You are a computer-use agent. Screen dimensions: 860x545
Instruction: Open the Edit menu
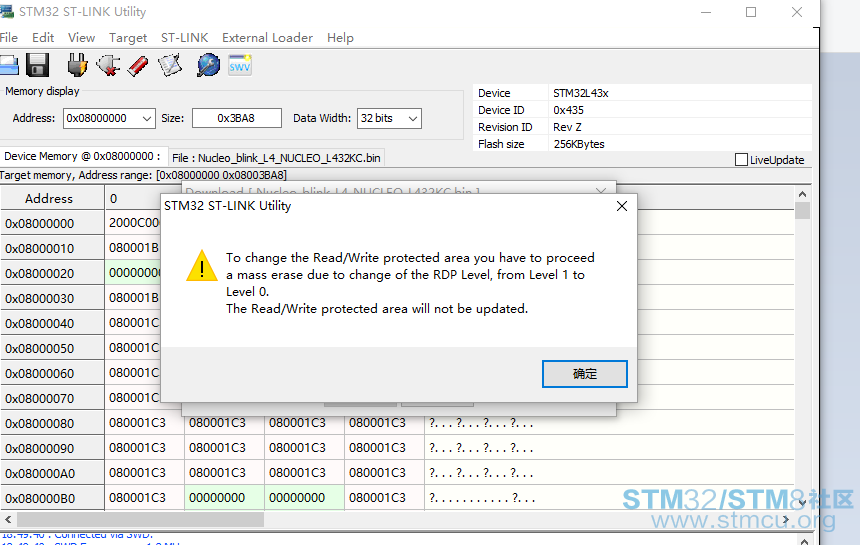(x=43, y=38)
